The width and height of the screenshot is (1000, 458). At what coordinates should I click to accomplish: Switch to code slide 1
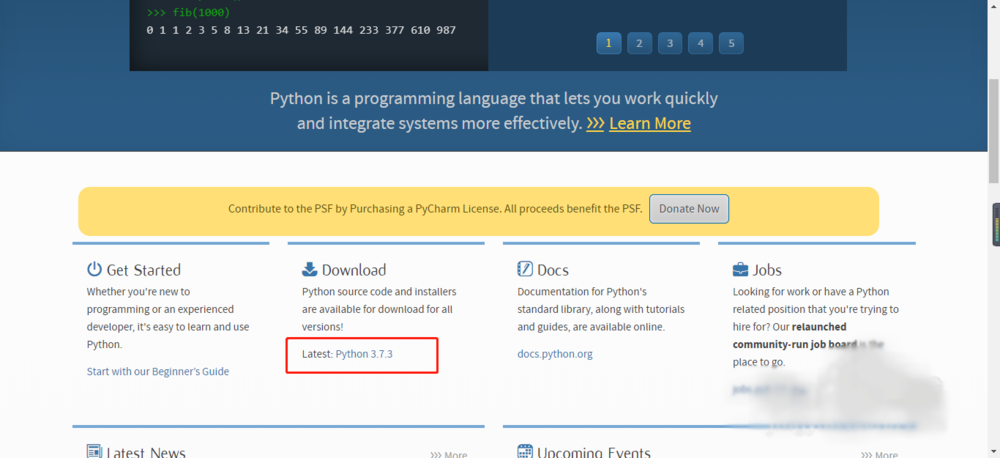coord(609,43)
